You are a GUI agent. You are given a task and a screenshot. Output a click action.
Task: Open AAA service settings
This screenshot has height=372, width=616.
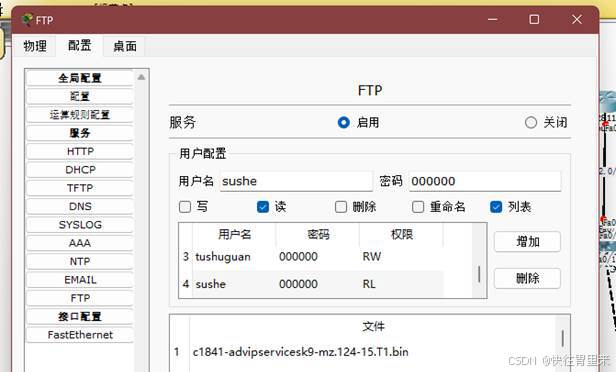[80, 243]
